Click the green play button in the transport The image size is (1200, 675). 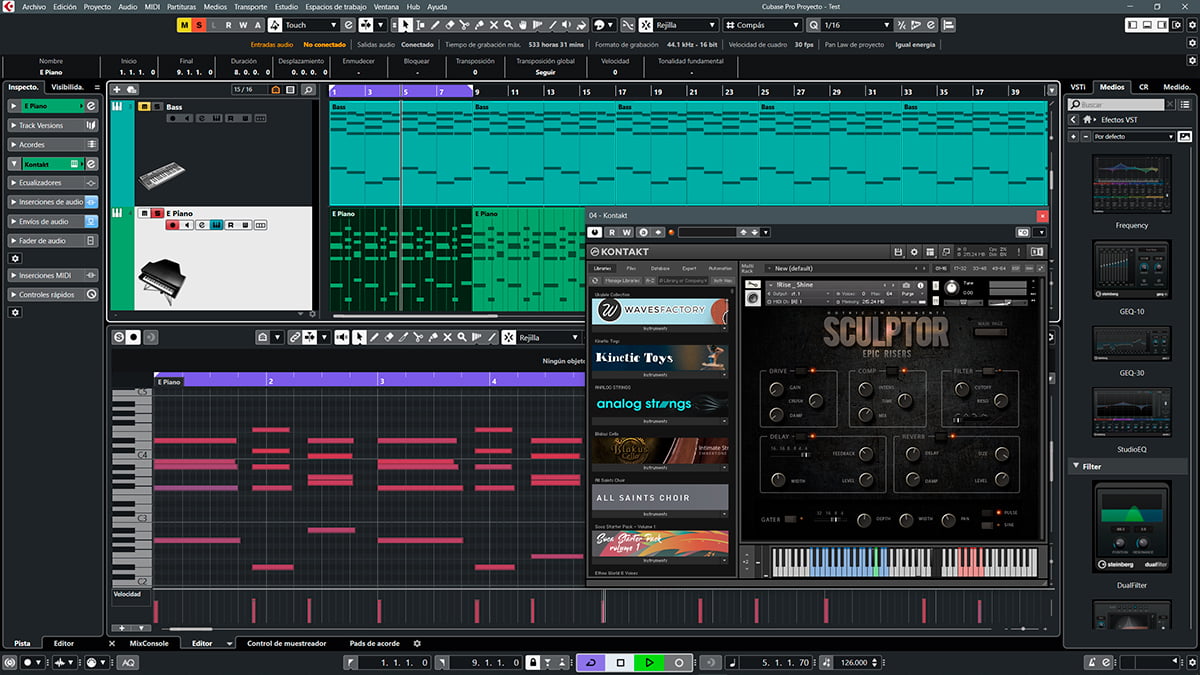[649, 662]
